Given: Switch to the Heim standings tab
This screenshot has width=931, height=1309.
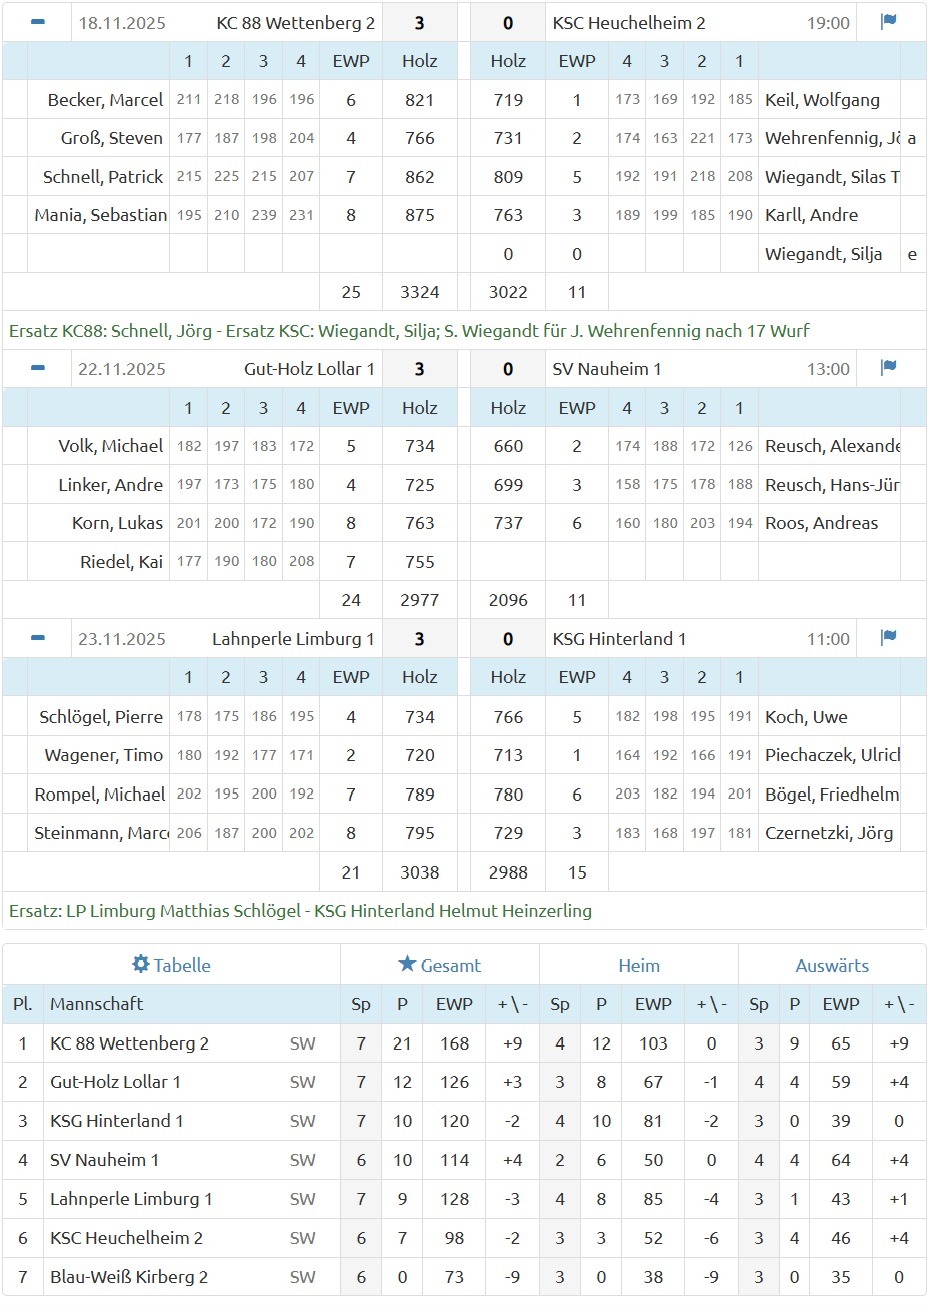Looking at the screenshot, I should (638, 966).
